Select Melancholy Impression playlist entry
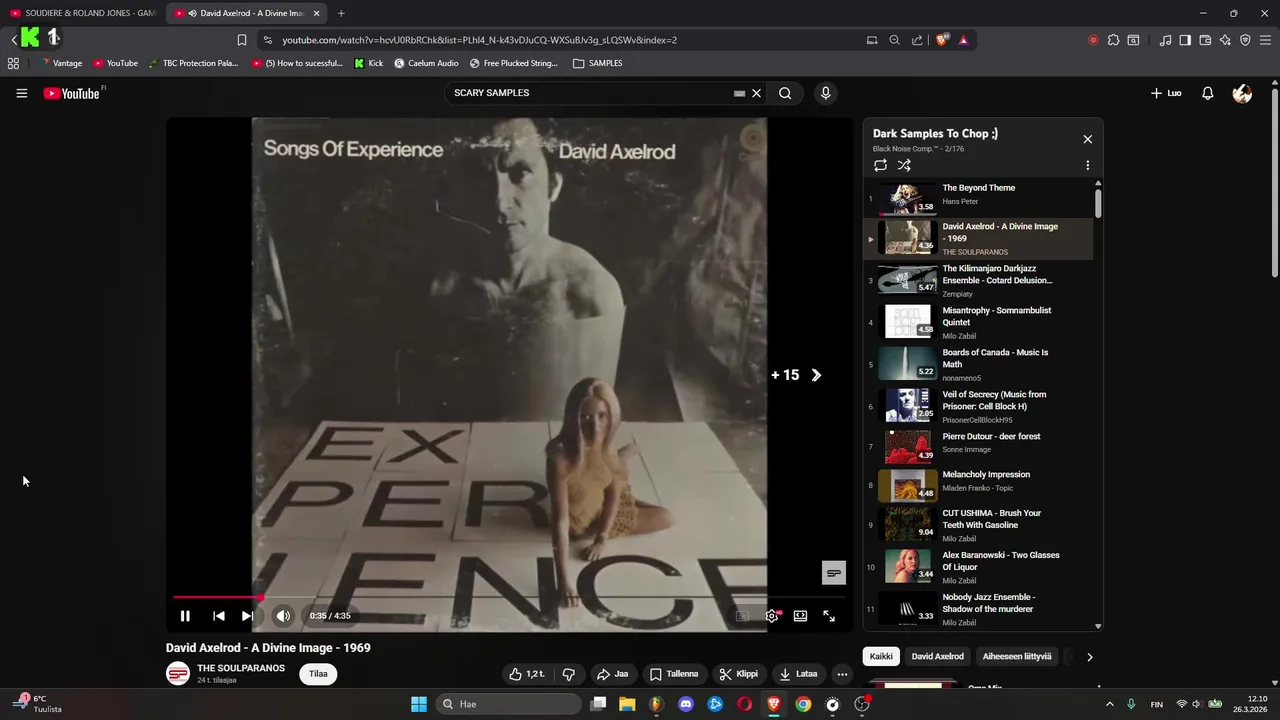This screenshot has width=1280, height=720. pos(978,485)
